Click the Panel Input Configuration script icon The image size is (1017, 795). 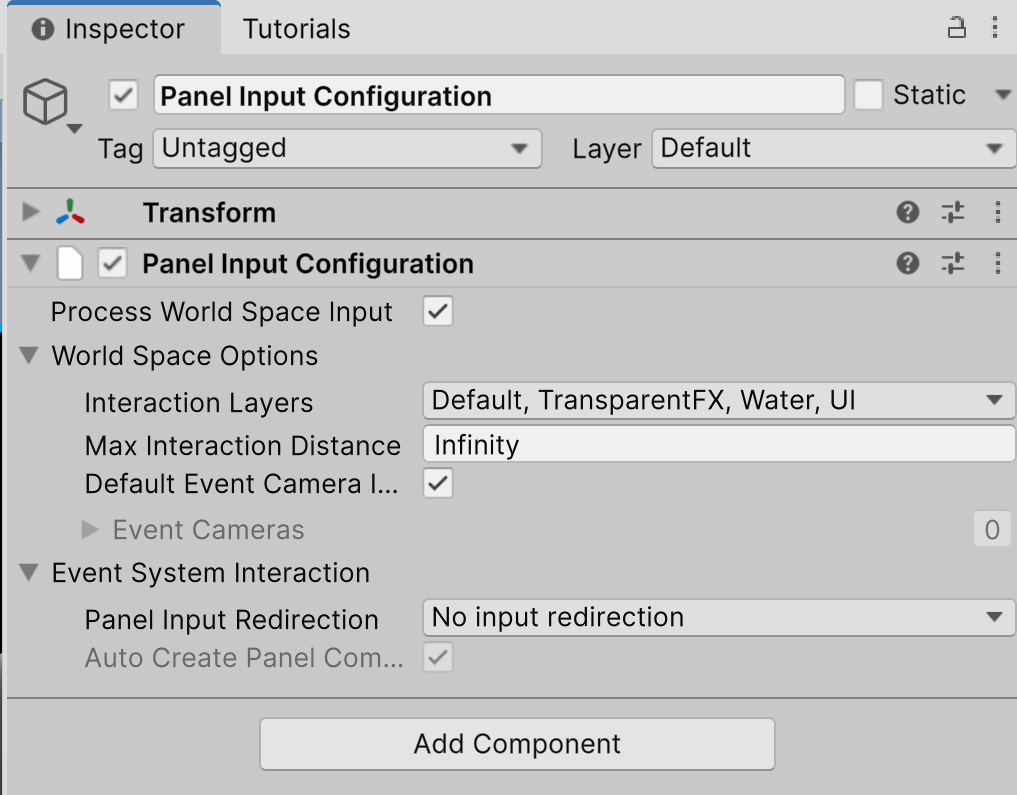tap(71, 263)
